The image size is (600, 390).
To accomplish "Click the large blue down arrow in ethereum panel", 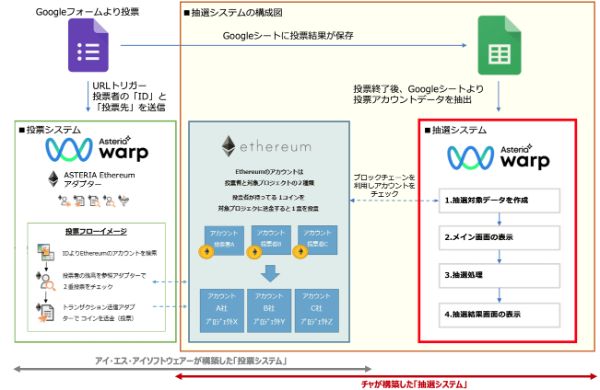I will coord(270,274).
